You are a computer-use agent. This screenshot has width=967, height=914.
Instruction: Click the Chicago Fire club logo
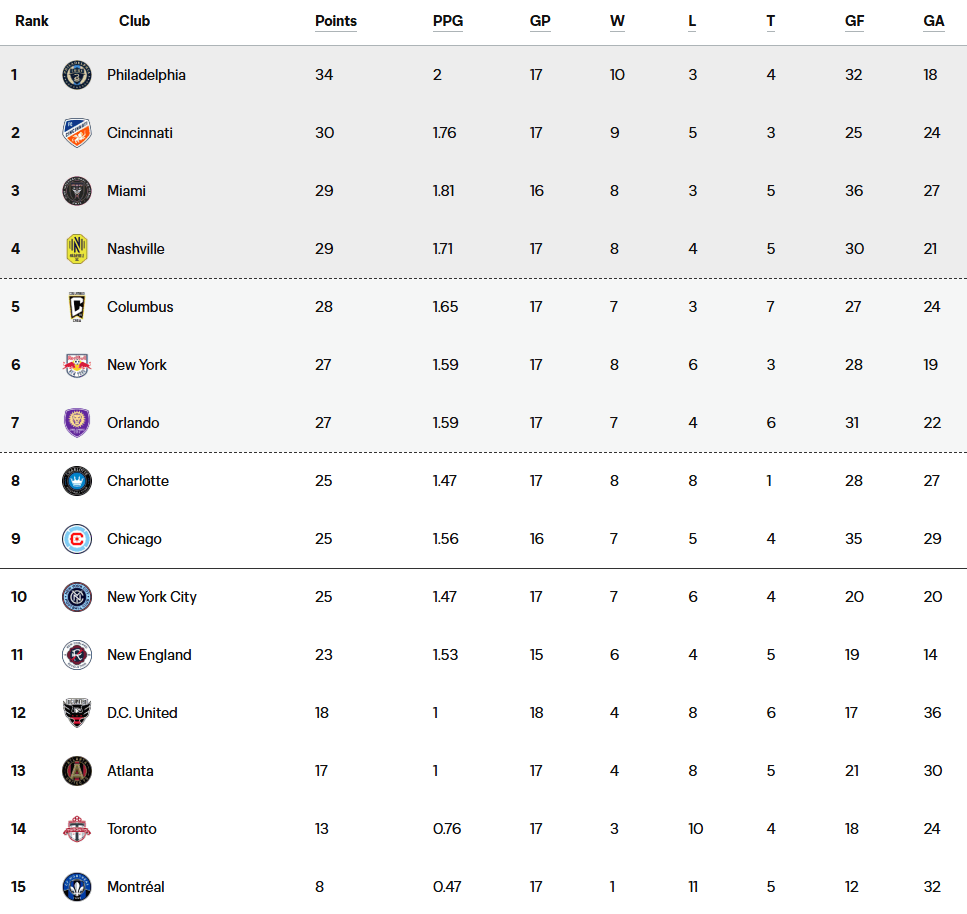(x=77, y=539)
